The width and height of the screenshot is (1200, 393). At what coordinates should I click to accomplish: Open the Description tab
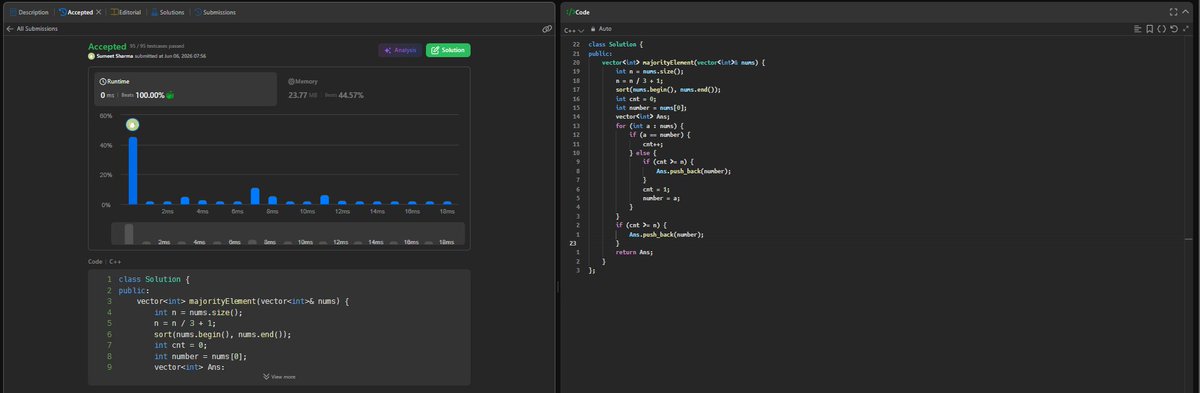pos(30,11)
